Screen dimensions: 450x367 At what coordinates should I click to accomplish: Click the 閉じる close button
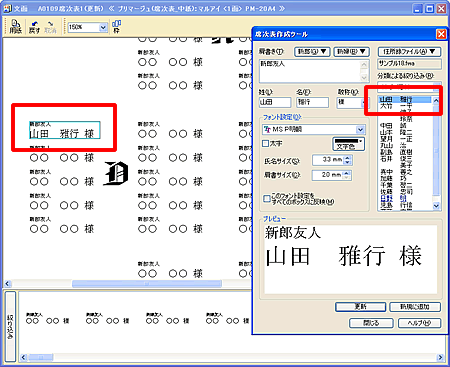pyautogui.click(x=371, y=323)
